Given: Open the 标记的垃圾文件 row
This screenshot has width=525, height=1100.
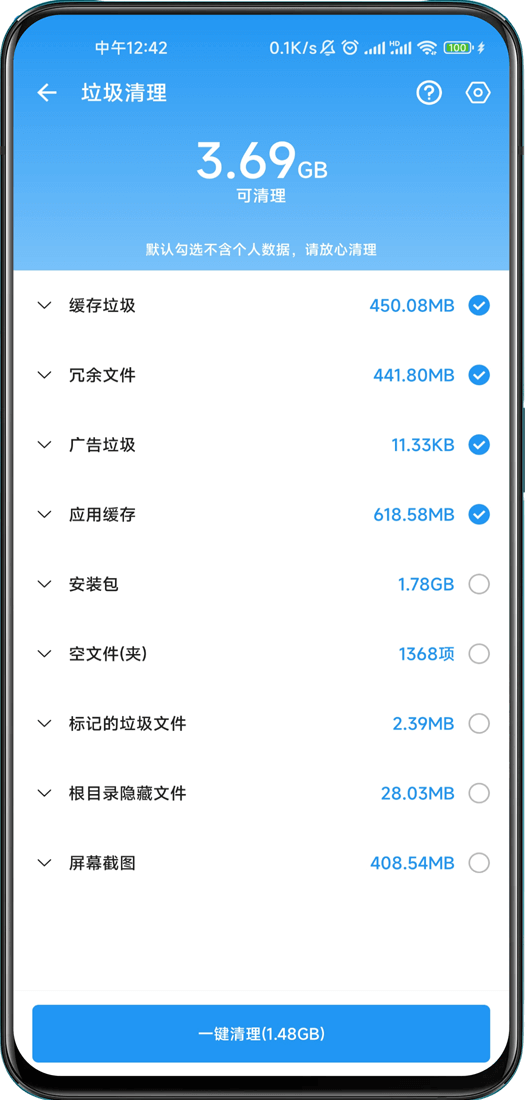Looking at the screenshot, I should tap(262, 723).
